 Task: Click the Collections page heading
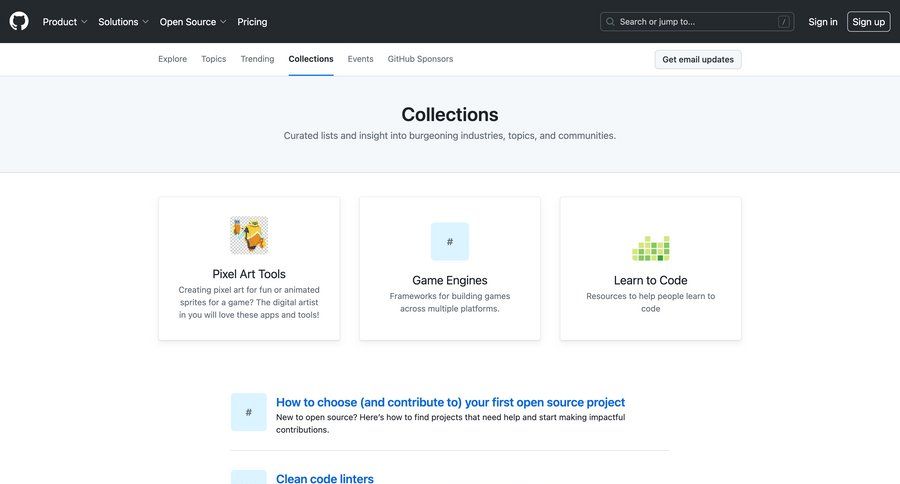[x=450, y=114]
